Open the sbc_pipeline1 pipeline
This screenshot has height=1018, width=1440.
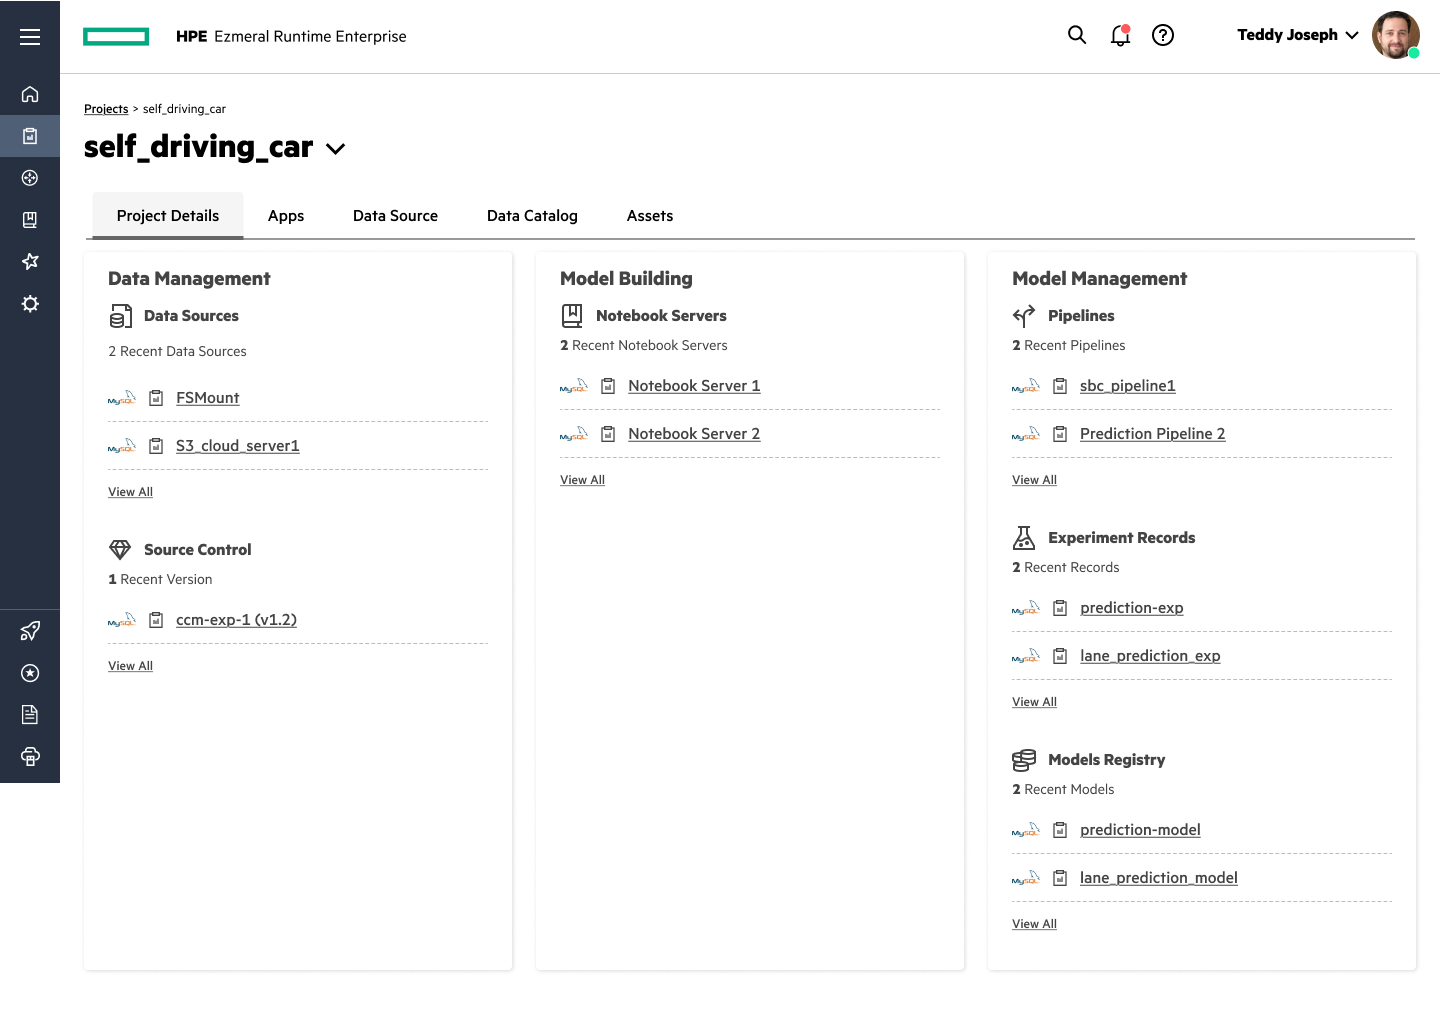(1128, 386)
